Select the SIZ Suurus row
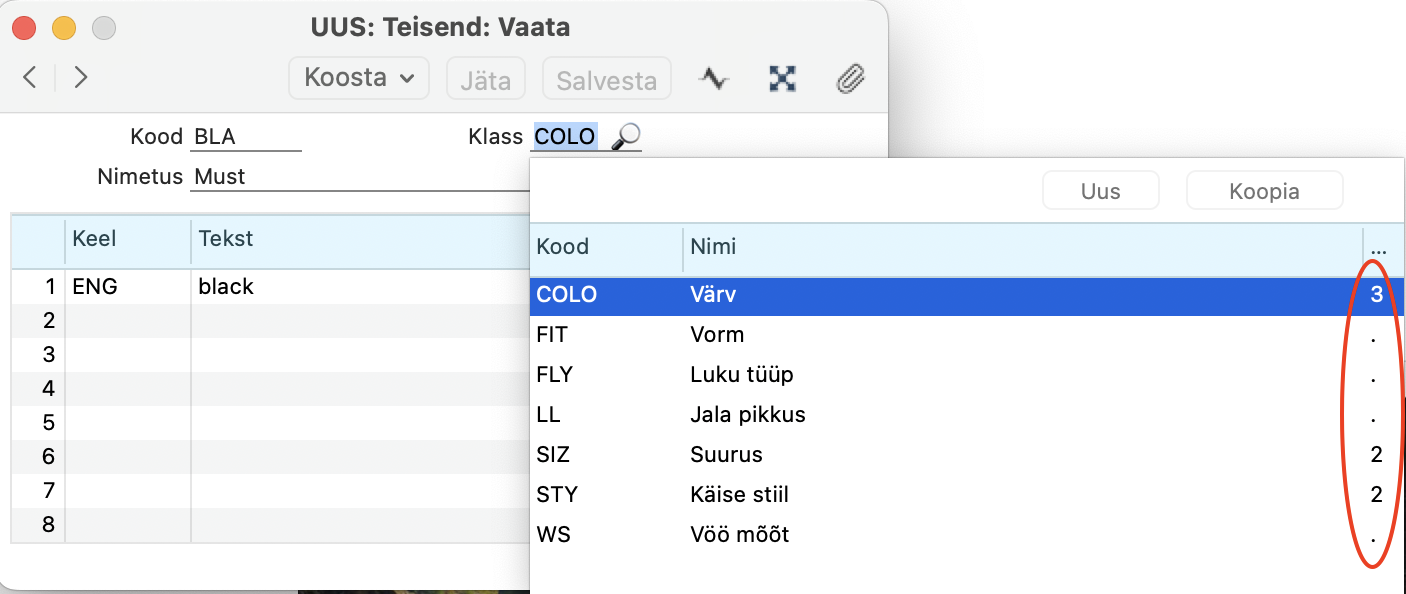Screen dimensions: 1406x594 click(x=967, y=454)
